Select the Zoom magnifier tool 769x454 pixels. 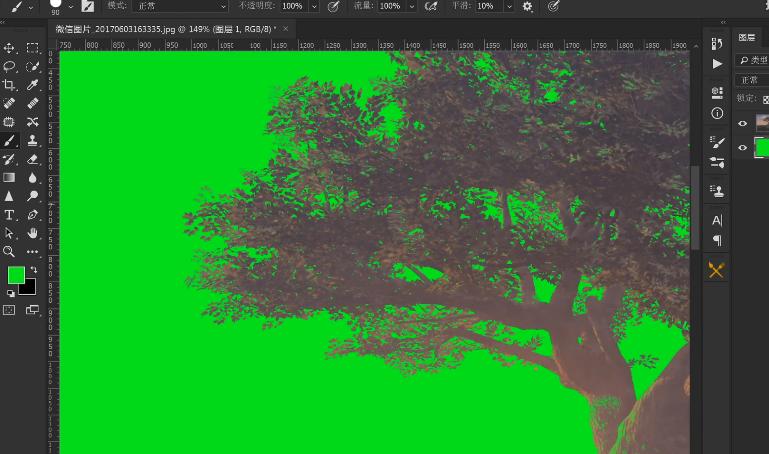pyautogui.click(x=9, y=252)
